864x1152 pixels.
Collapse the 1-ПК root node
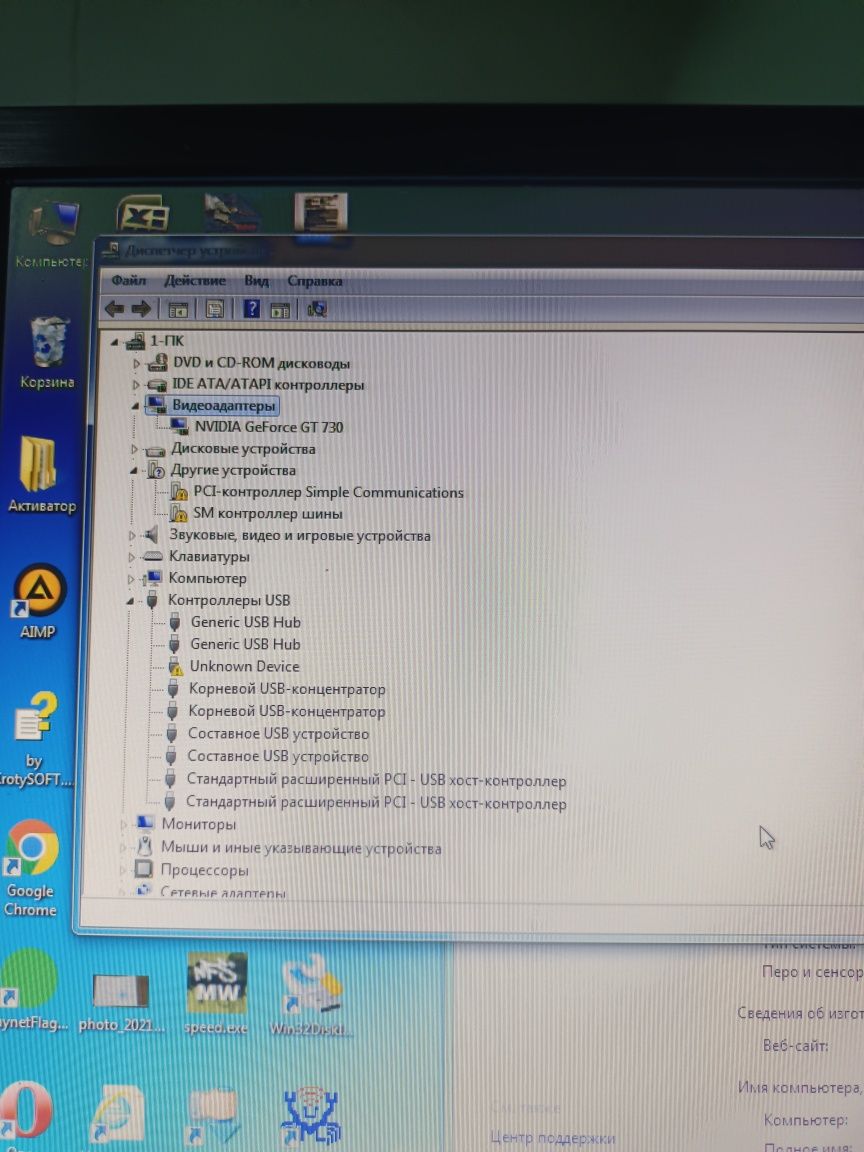pos(115,342)
